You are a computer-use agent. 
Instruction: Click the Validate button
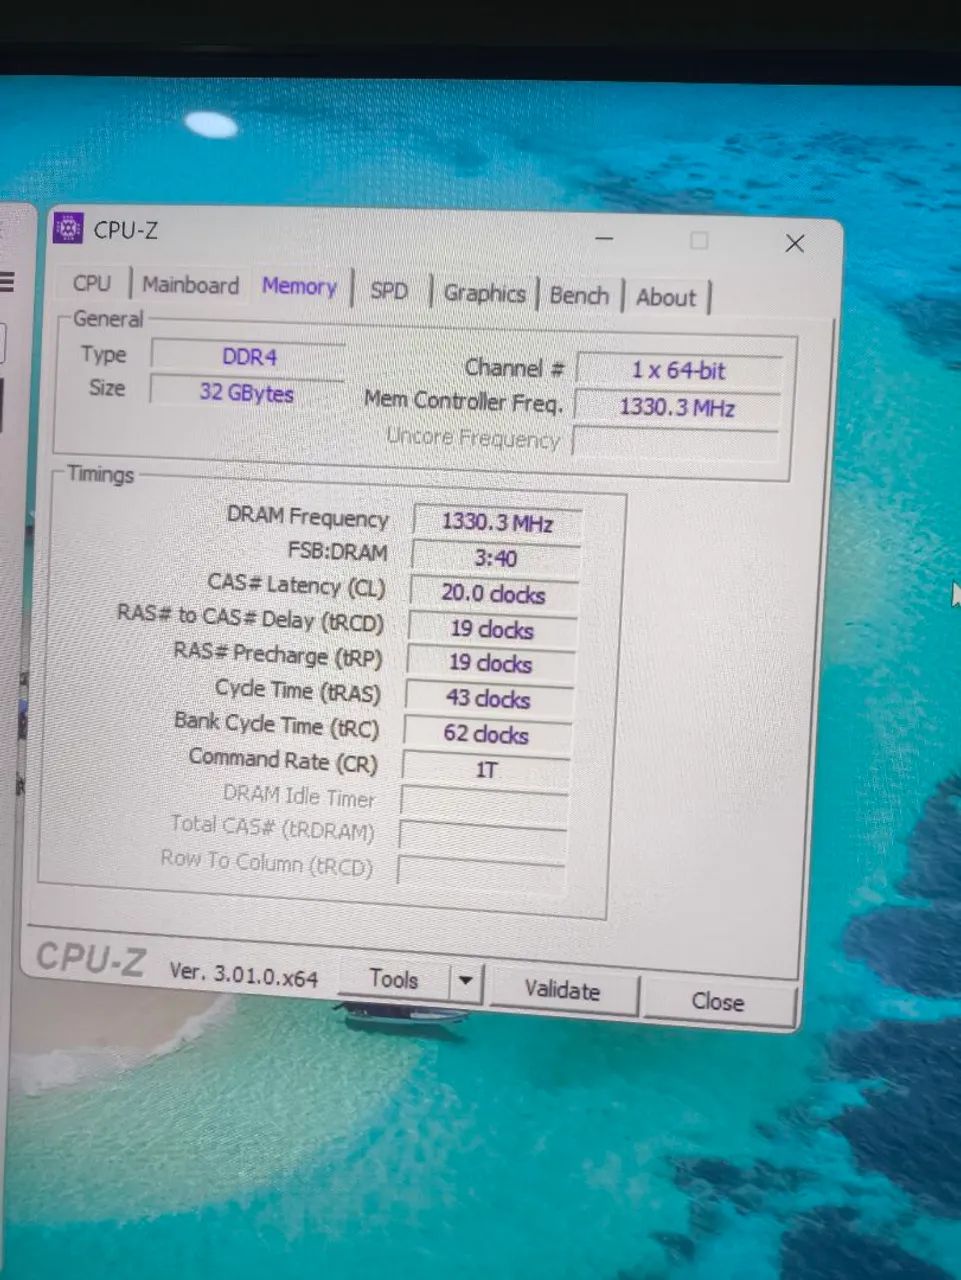pos(563,990)
